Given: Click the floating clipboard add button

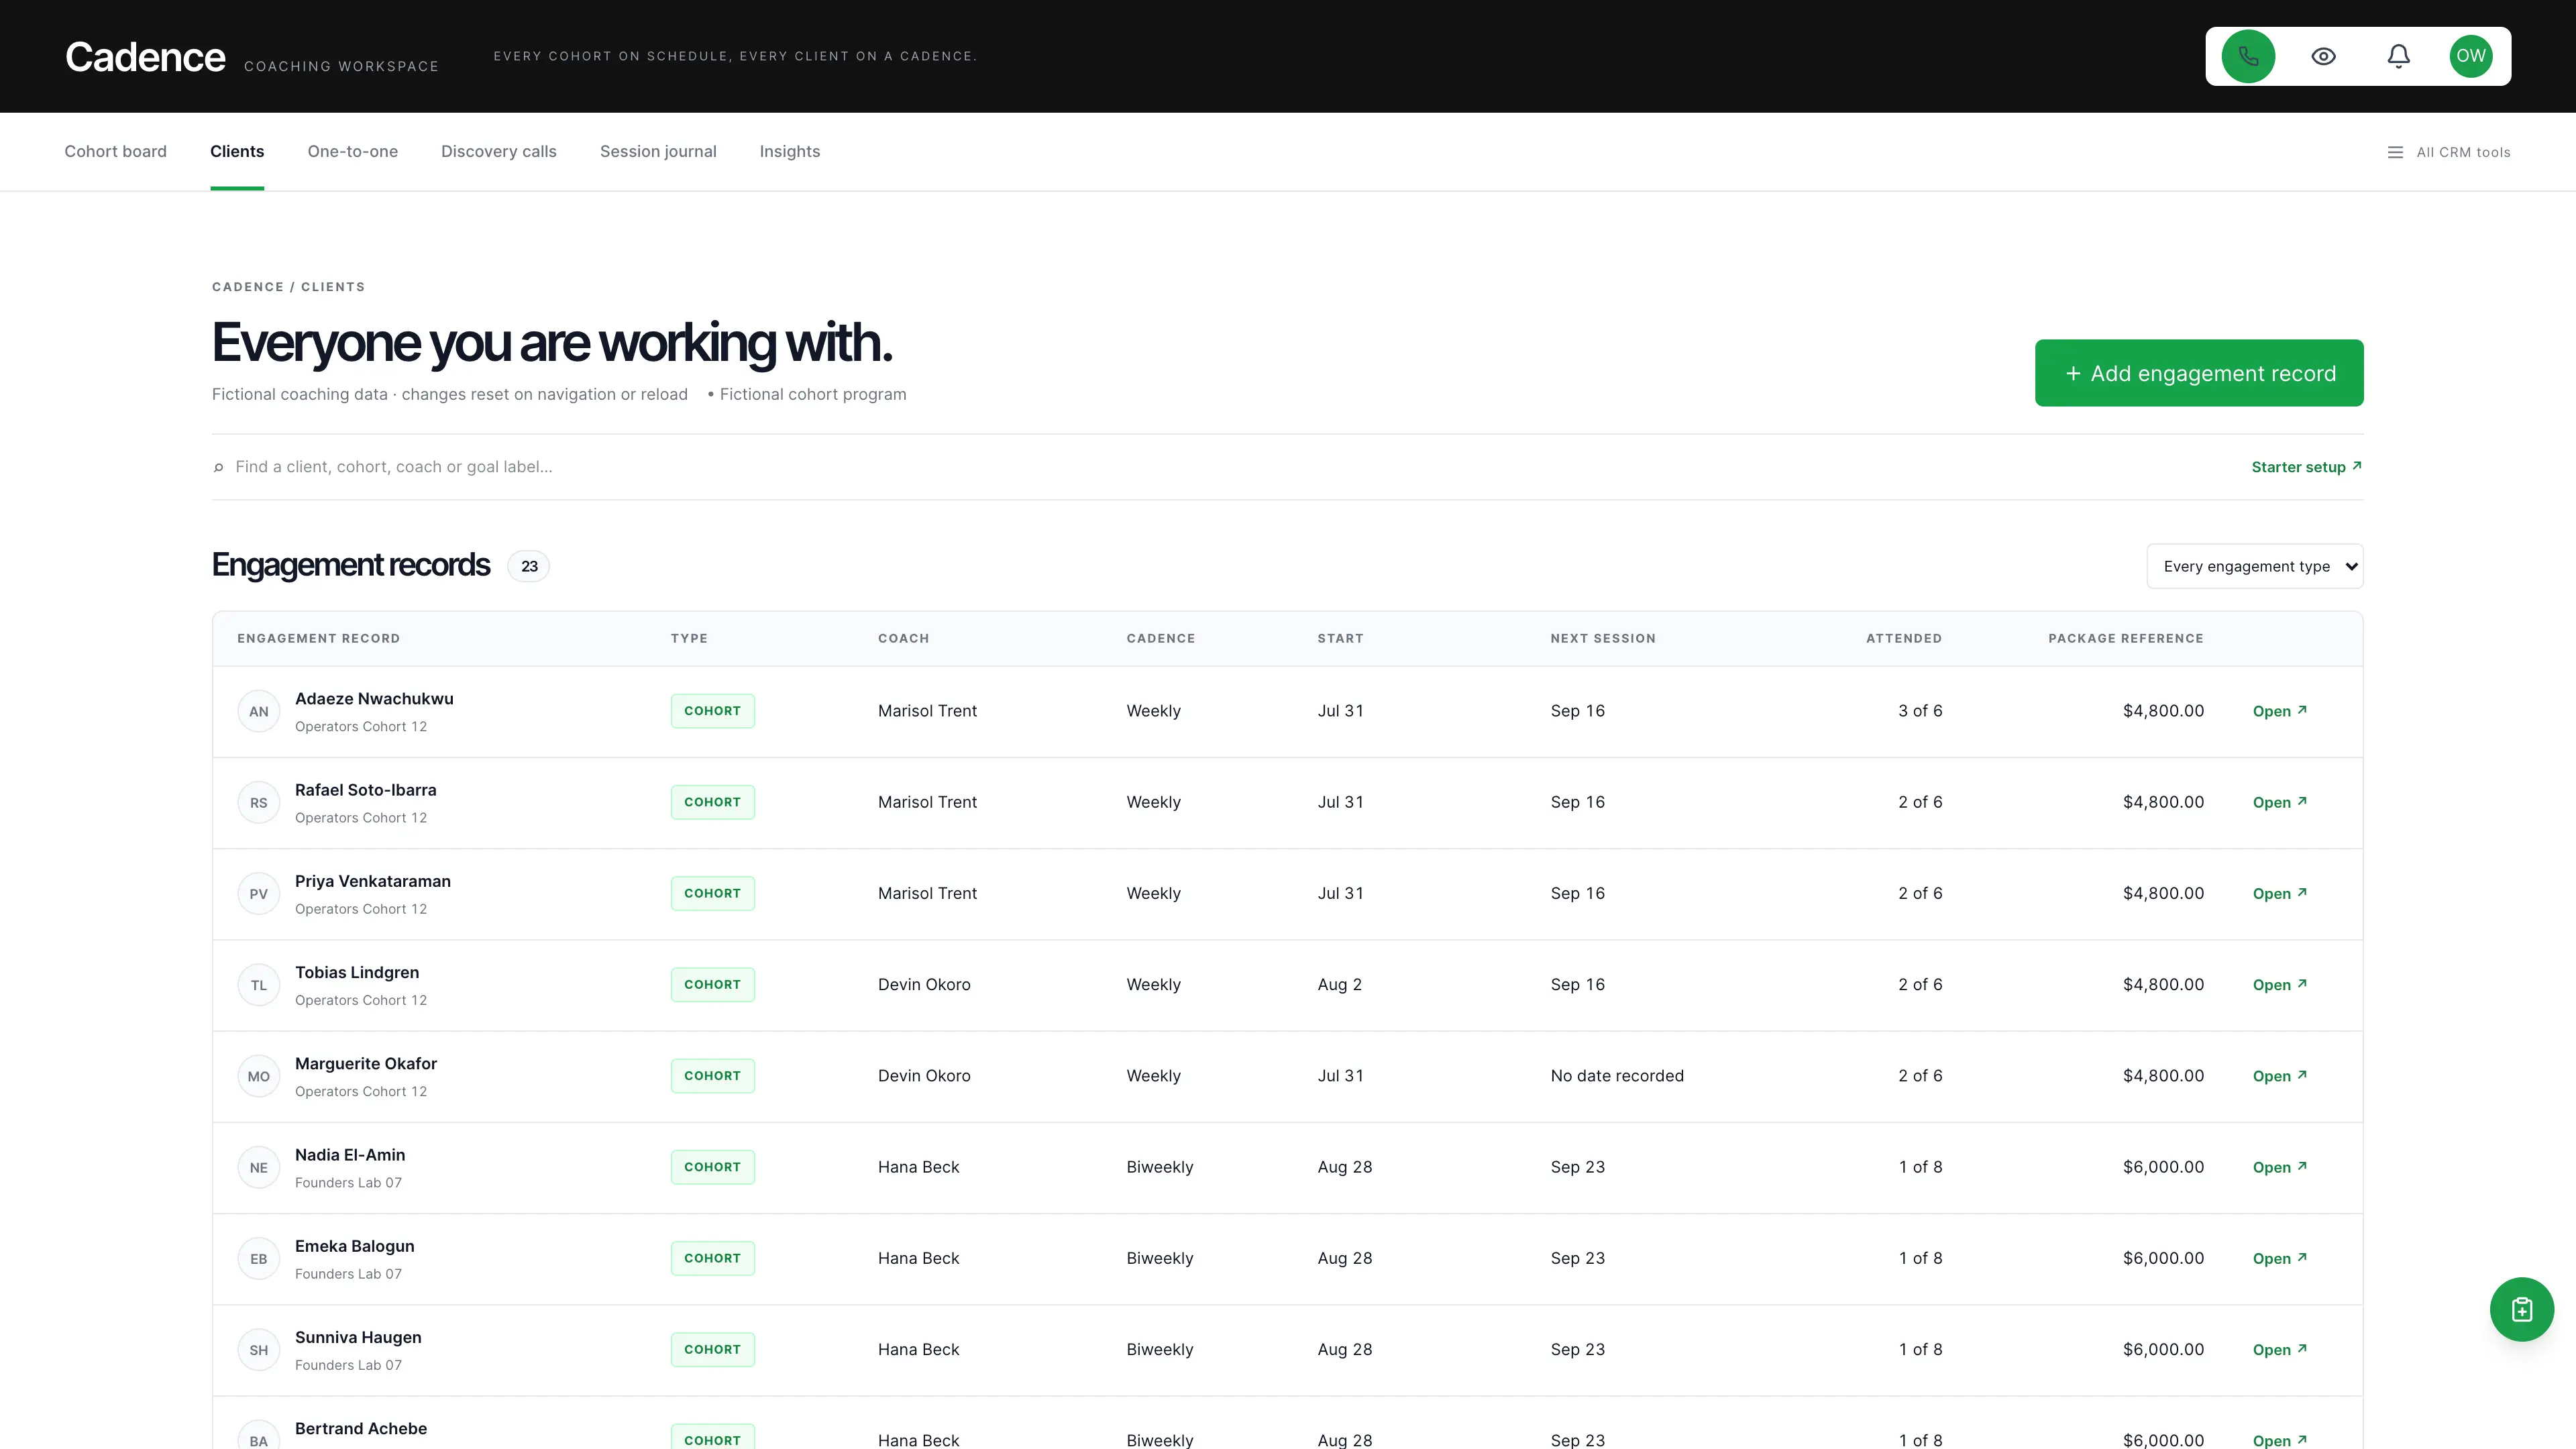Looking at the screenshot, I should [2521, 1309].
